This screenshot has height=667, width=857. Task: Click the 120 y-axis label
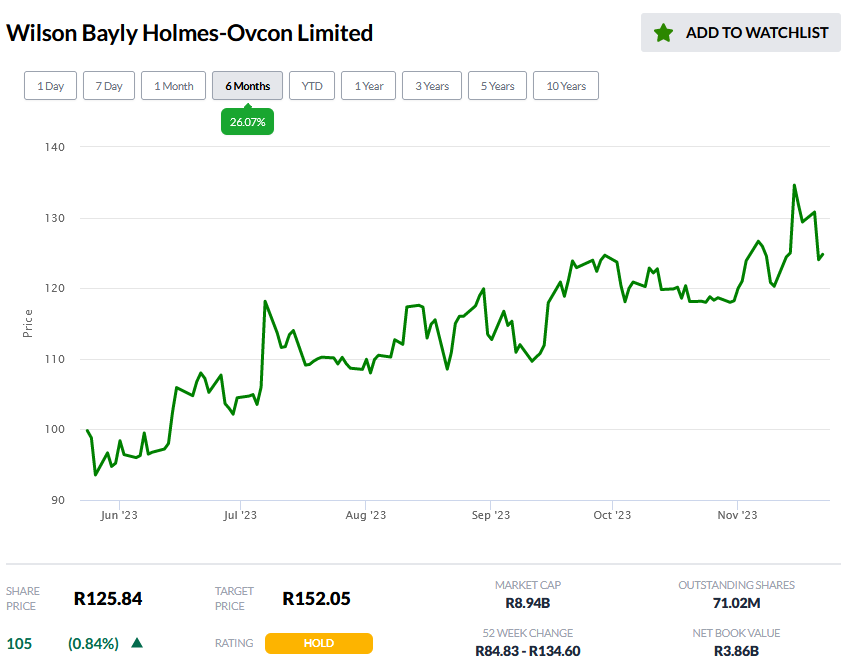(55, 288)
